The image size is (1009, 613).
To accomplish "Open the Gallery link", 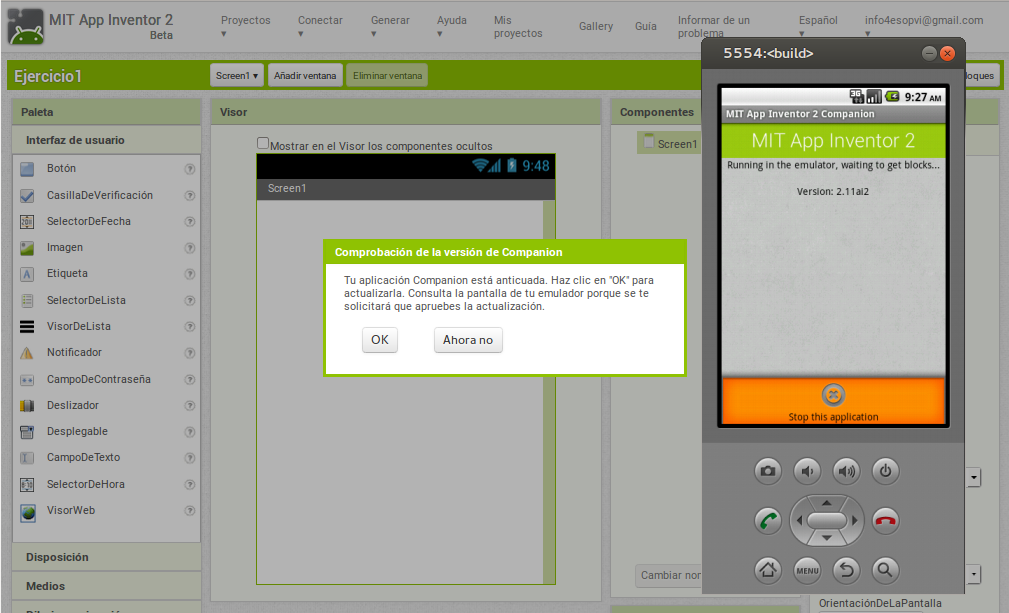I will pyautogui.click(x=596, y=26).
